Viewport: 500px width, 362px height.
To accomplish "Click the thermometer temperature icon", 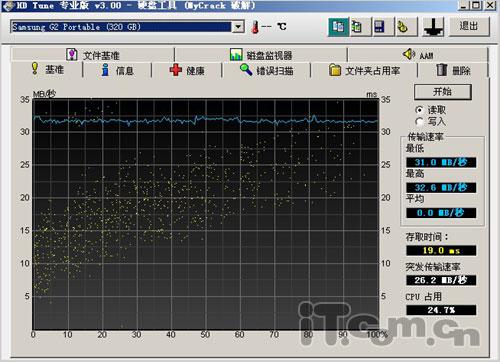I will point(255,27).
